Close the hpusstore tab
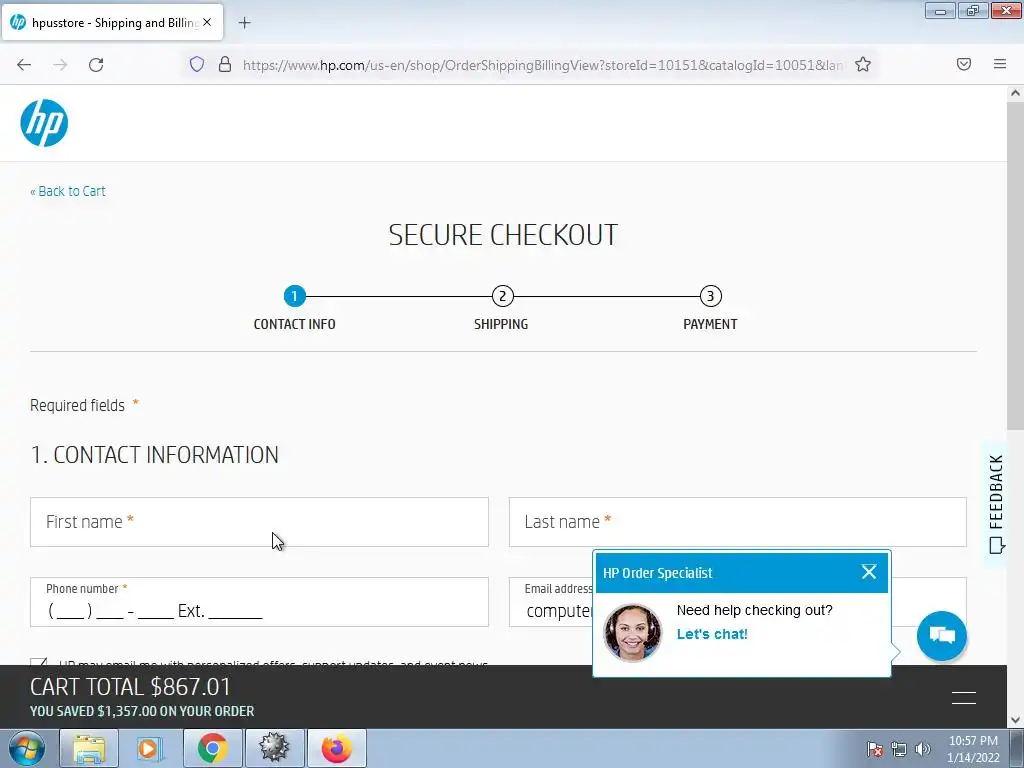Screen dimensions: 1024x768 [207, 22]
